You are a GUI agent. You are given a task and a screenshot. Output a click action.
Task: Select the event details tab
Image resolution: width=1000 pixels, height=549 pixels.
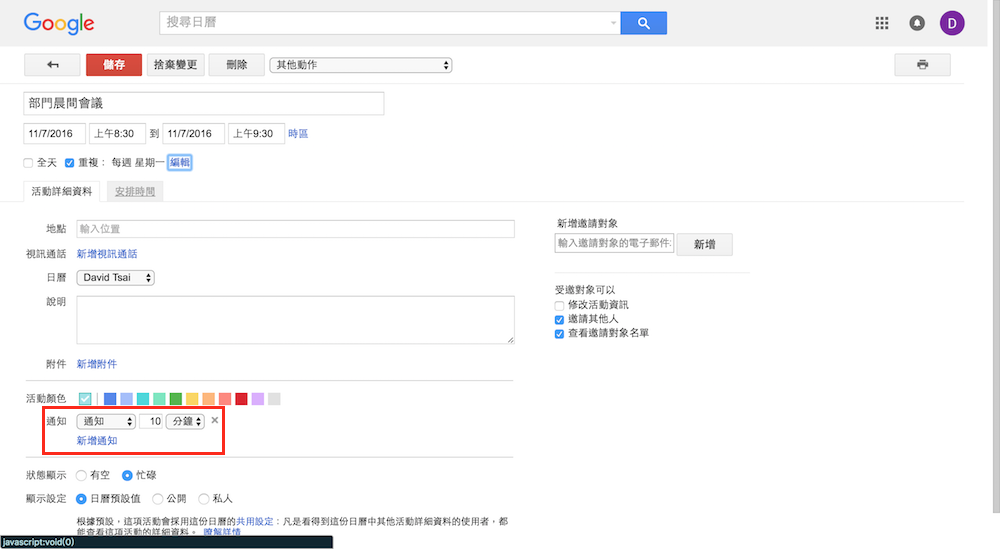click(62, 191)
